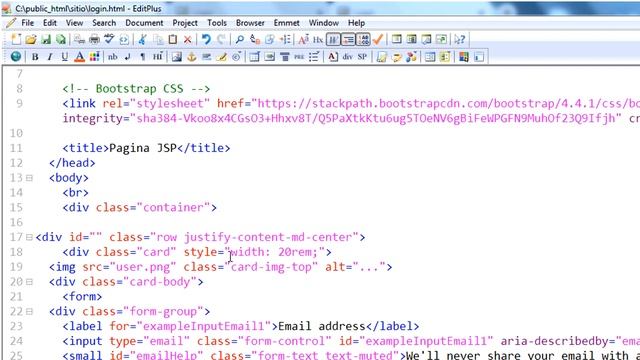Insert line break tag icon
This screenshot has width=640, height=360.
128,57
